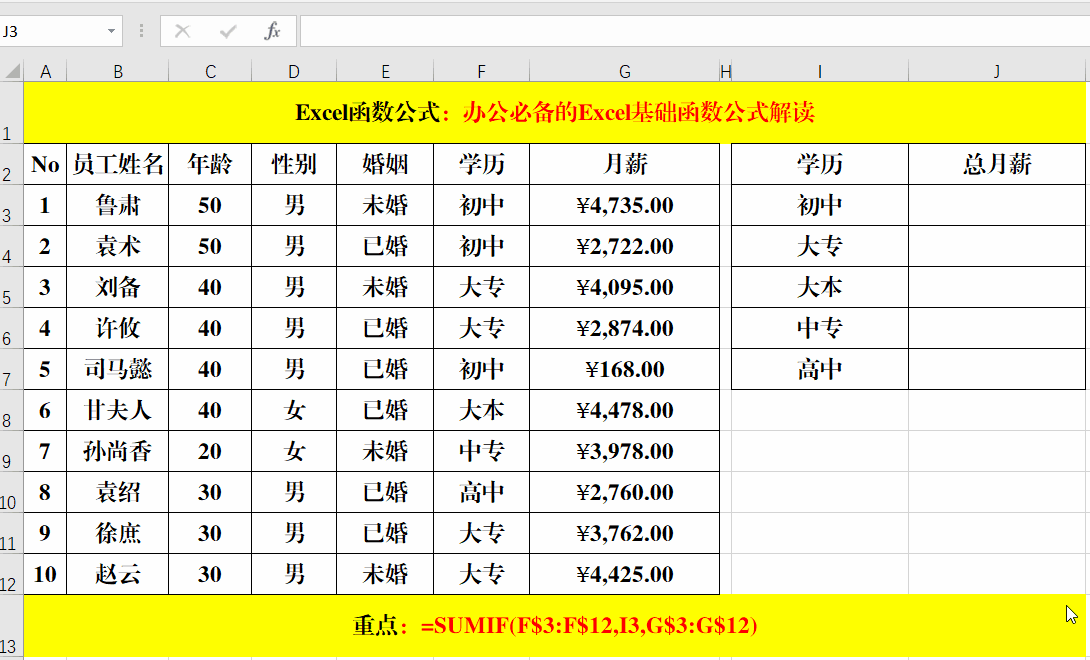Click the 总月薪 header cell
1090x660 pixels.
tap(997, 164)
